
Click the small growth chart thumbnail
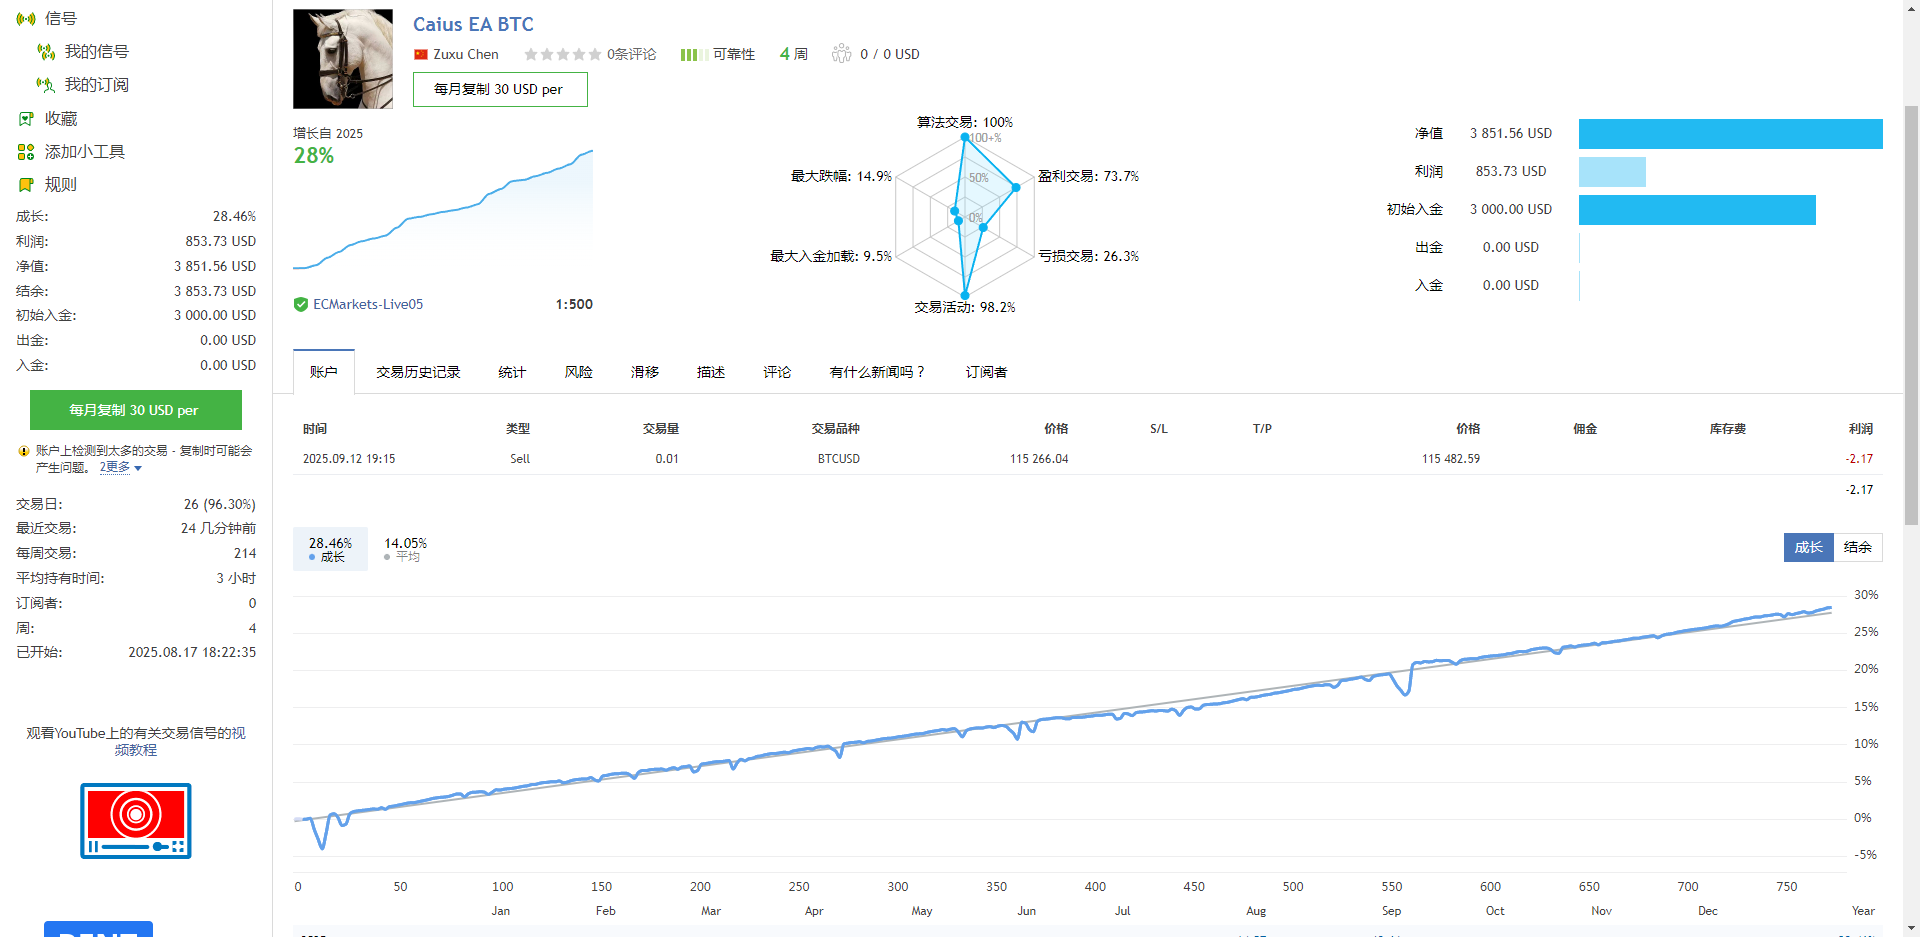click(x=443, y=209)
